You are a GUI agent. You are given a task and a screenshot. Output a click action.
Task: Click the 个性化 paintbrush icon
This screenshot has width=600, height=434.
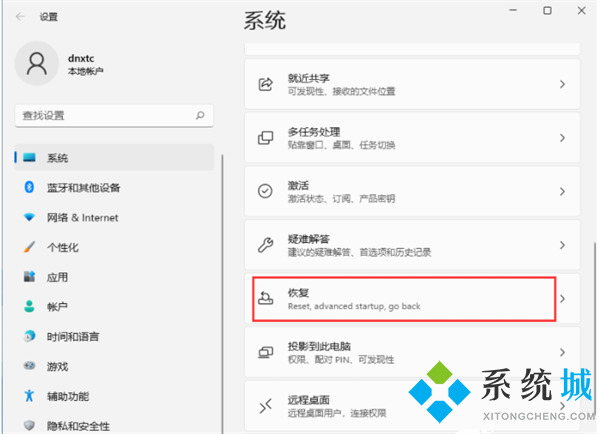29,247
